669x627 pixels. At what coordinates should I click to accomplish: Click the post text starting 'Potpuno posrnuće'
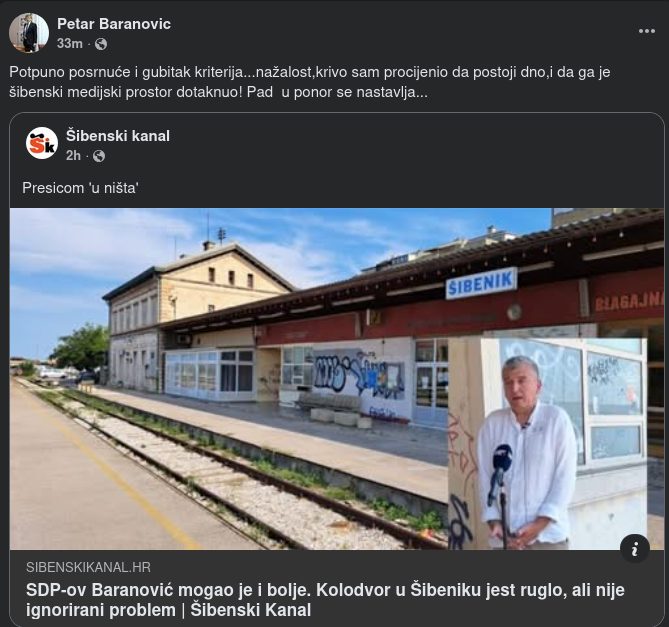[x=310, y=82]
